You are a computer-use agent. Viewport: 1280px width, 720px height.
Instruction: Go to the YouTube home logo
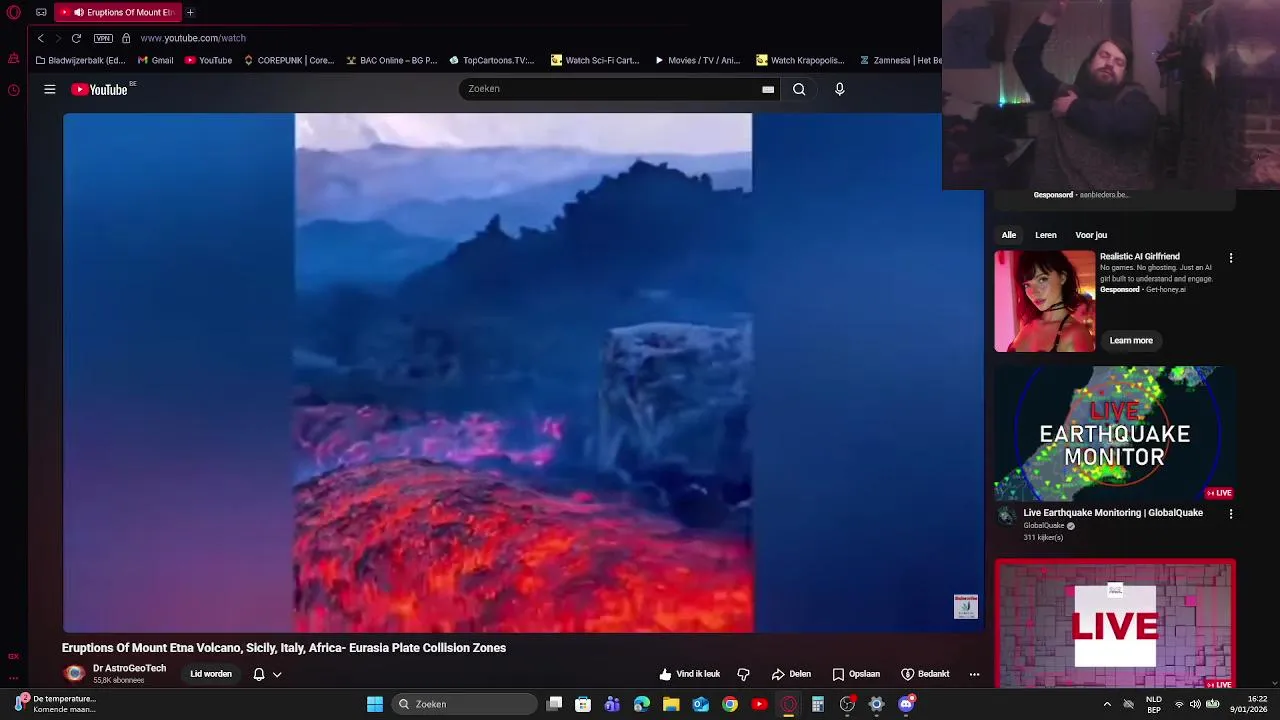pyautogui.click(x=100, y=89)
